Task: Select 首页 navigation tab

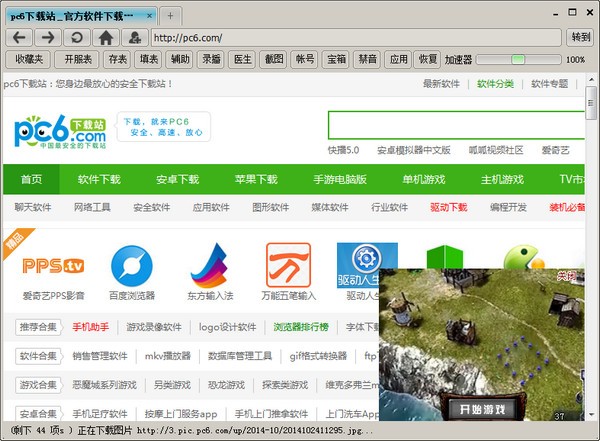Action: pos(31,179)
